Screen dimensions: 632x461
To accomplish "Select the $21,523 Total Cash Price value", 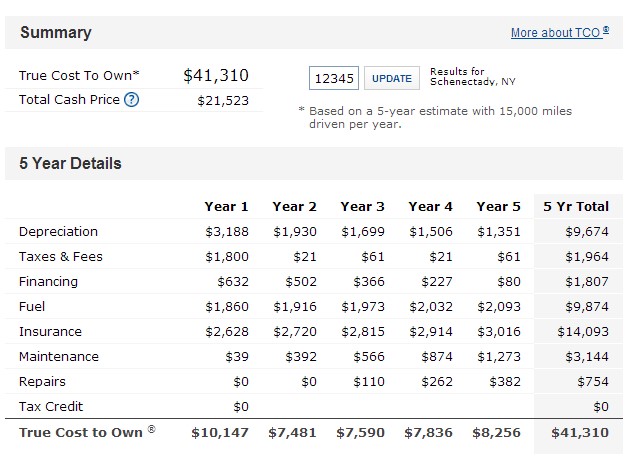I will point(222,99).
